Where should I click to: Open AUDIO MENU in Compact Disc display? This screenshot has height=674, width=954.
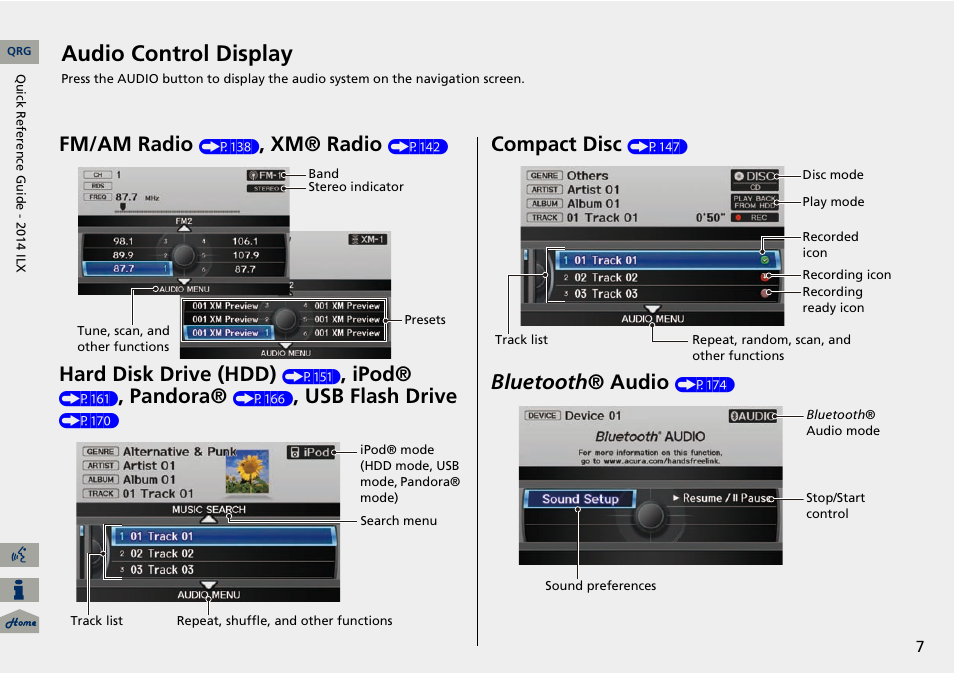(x=652, y=318)
